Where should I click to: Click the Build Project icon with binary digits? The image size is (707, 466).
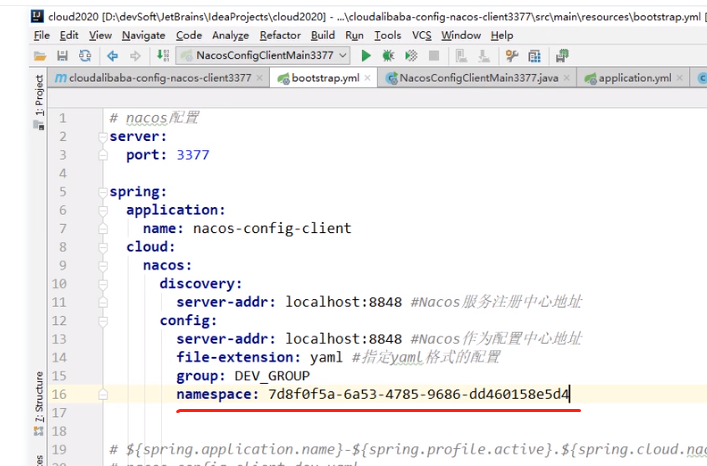click(162, 56)
